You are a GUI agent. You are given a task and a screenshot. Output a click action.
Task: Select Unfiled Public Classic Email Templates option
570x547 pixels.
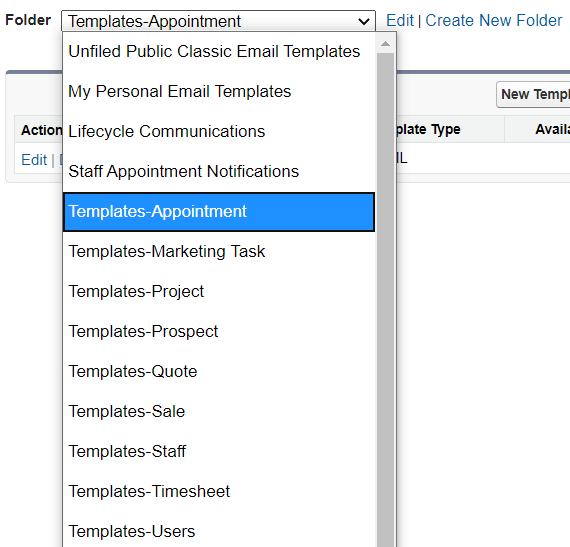(x=219, y=51)
